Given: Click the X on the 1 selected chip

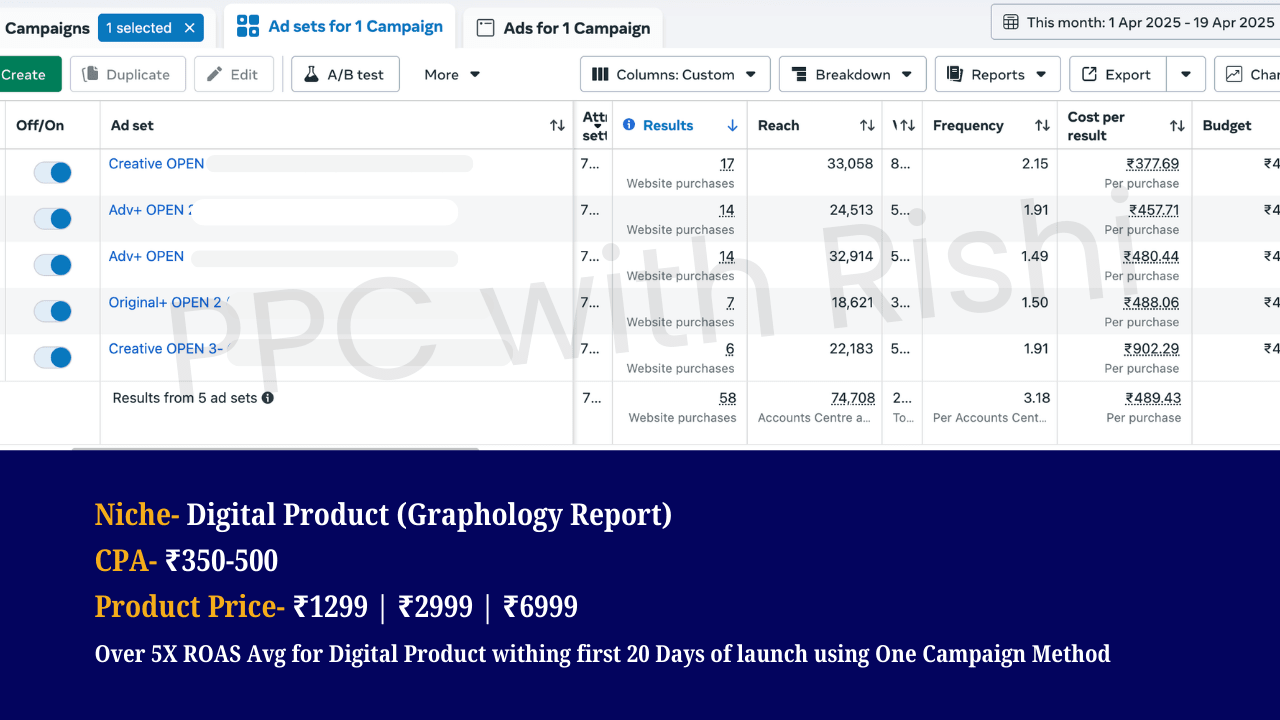Looking at the screenshot, I should pos(190,28).
